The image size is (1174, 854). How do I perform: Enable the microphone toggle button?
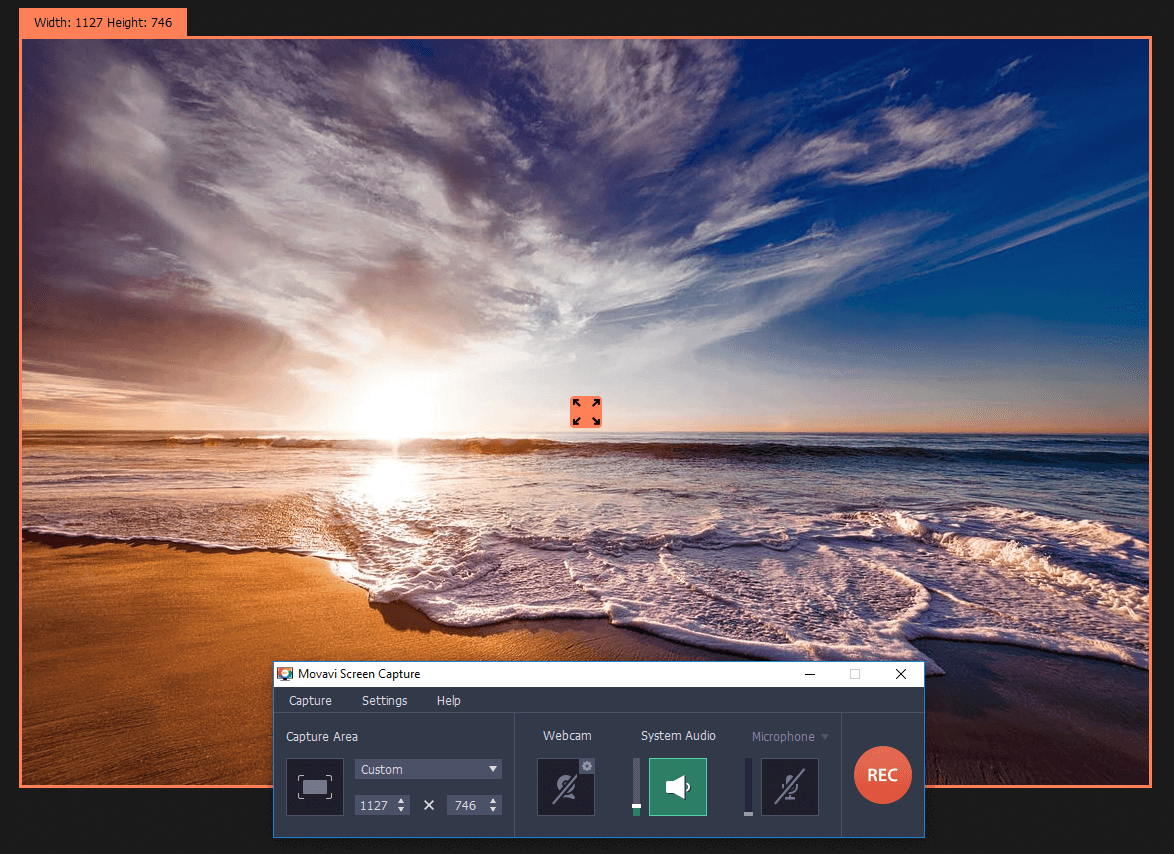pyautogui.click(x=790, y=787)
